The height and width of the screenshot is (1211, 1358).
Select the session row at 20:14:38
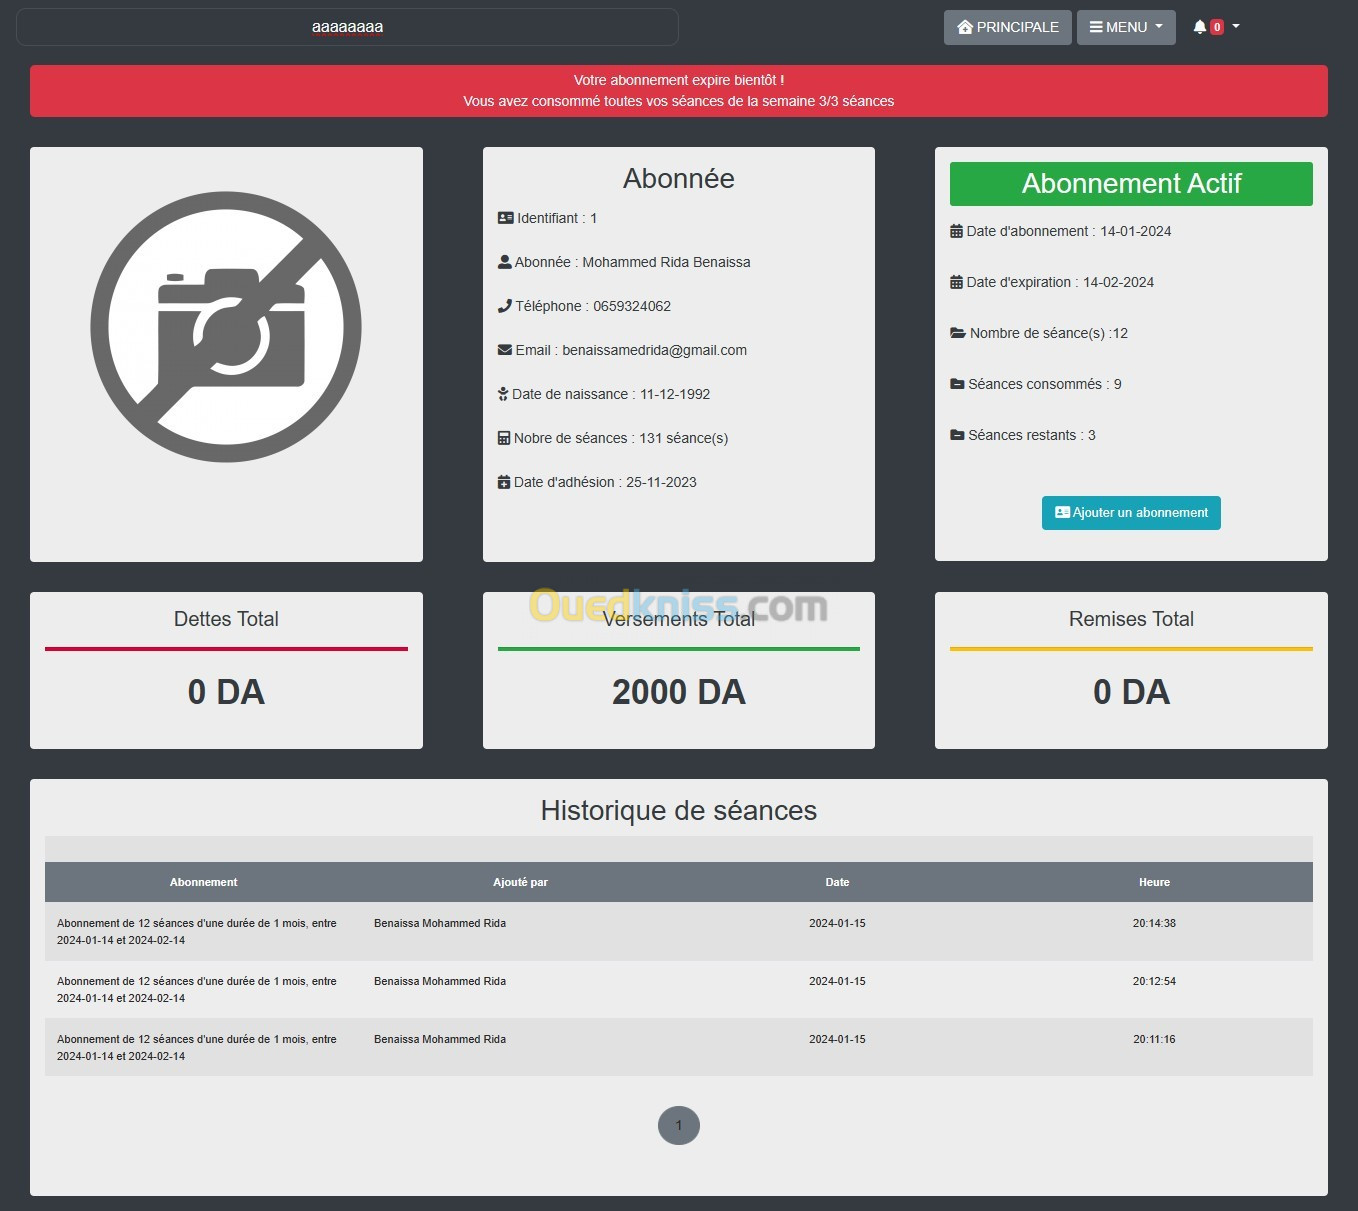point(679,932)
